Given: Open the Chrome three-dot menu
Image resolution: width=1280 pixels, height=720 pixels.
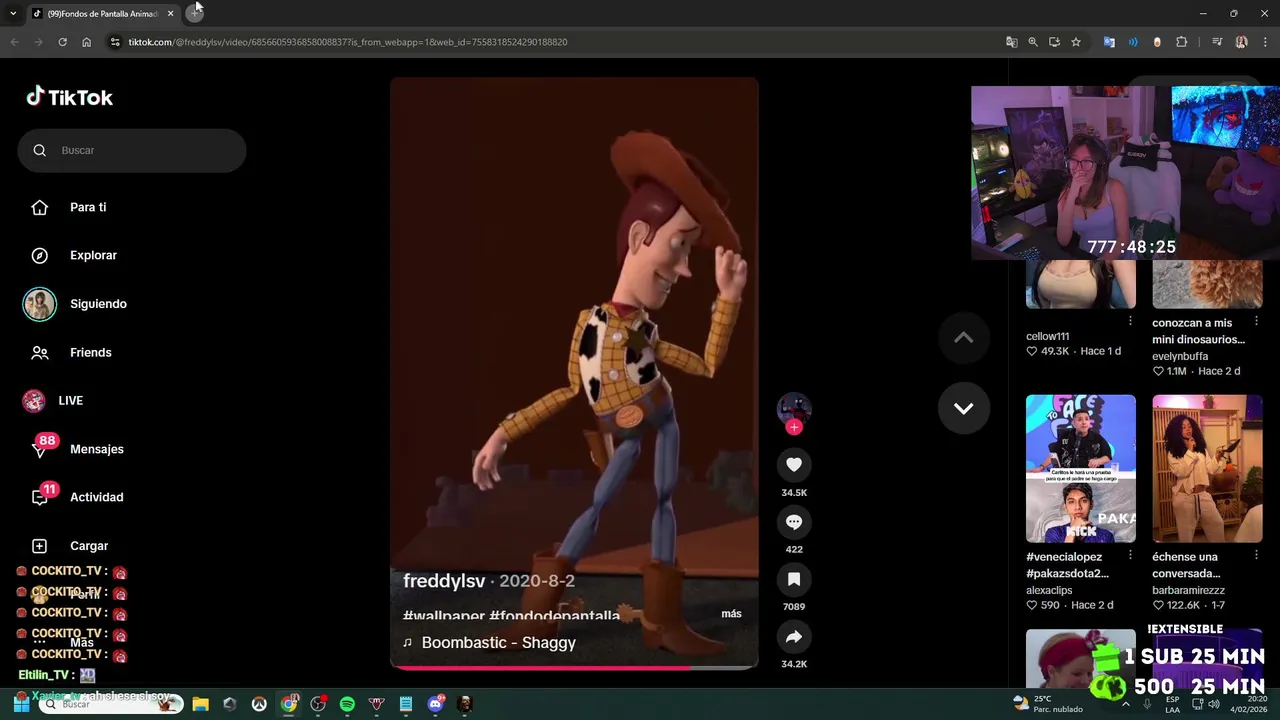Looking at the screenshot, I should pos(1266,42).
